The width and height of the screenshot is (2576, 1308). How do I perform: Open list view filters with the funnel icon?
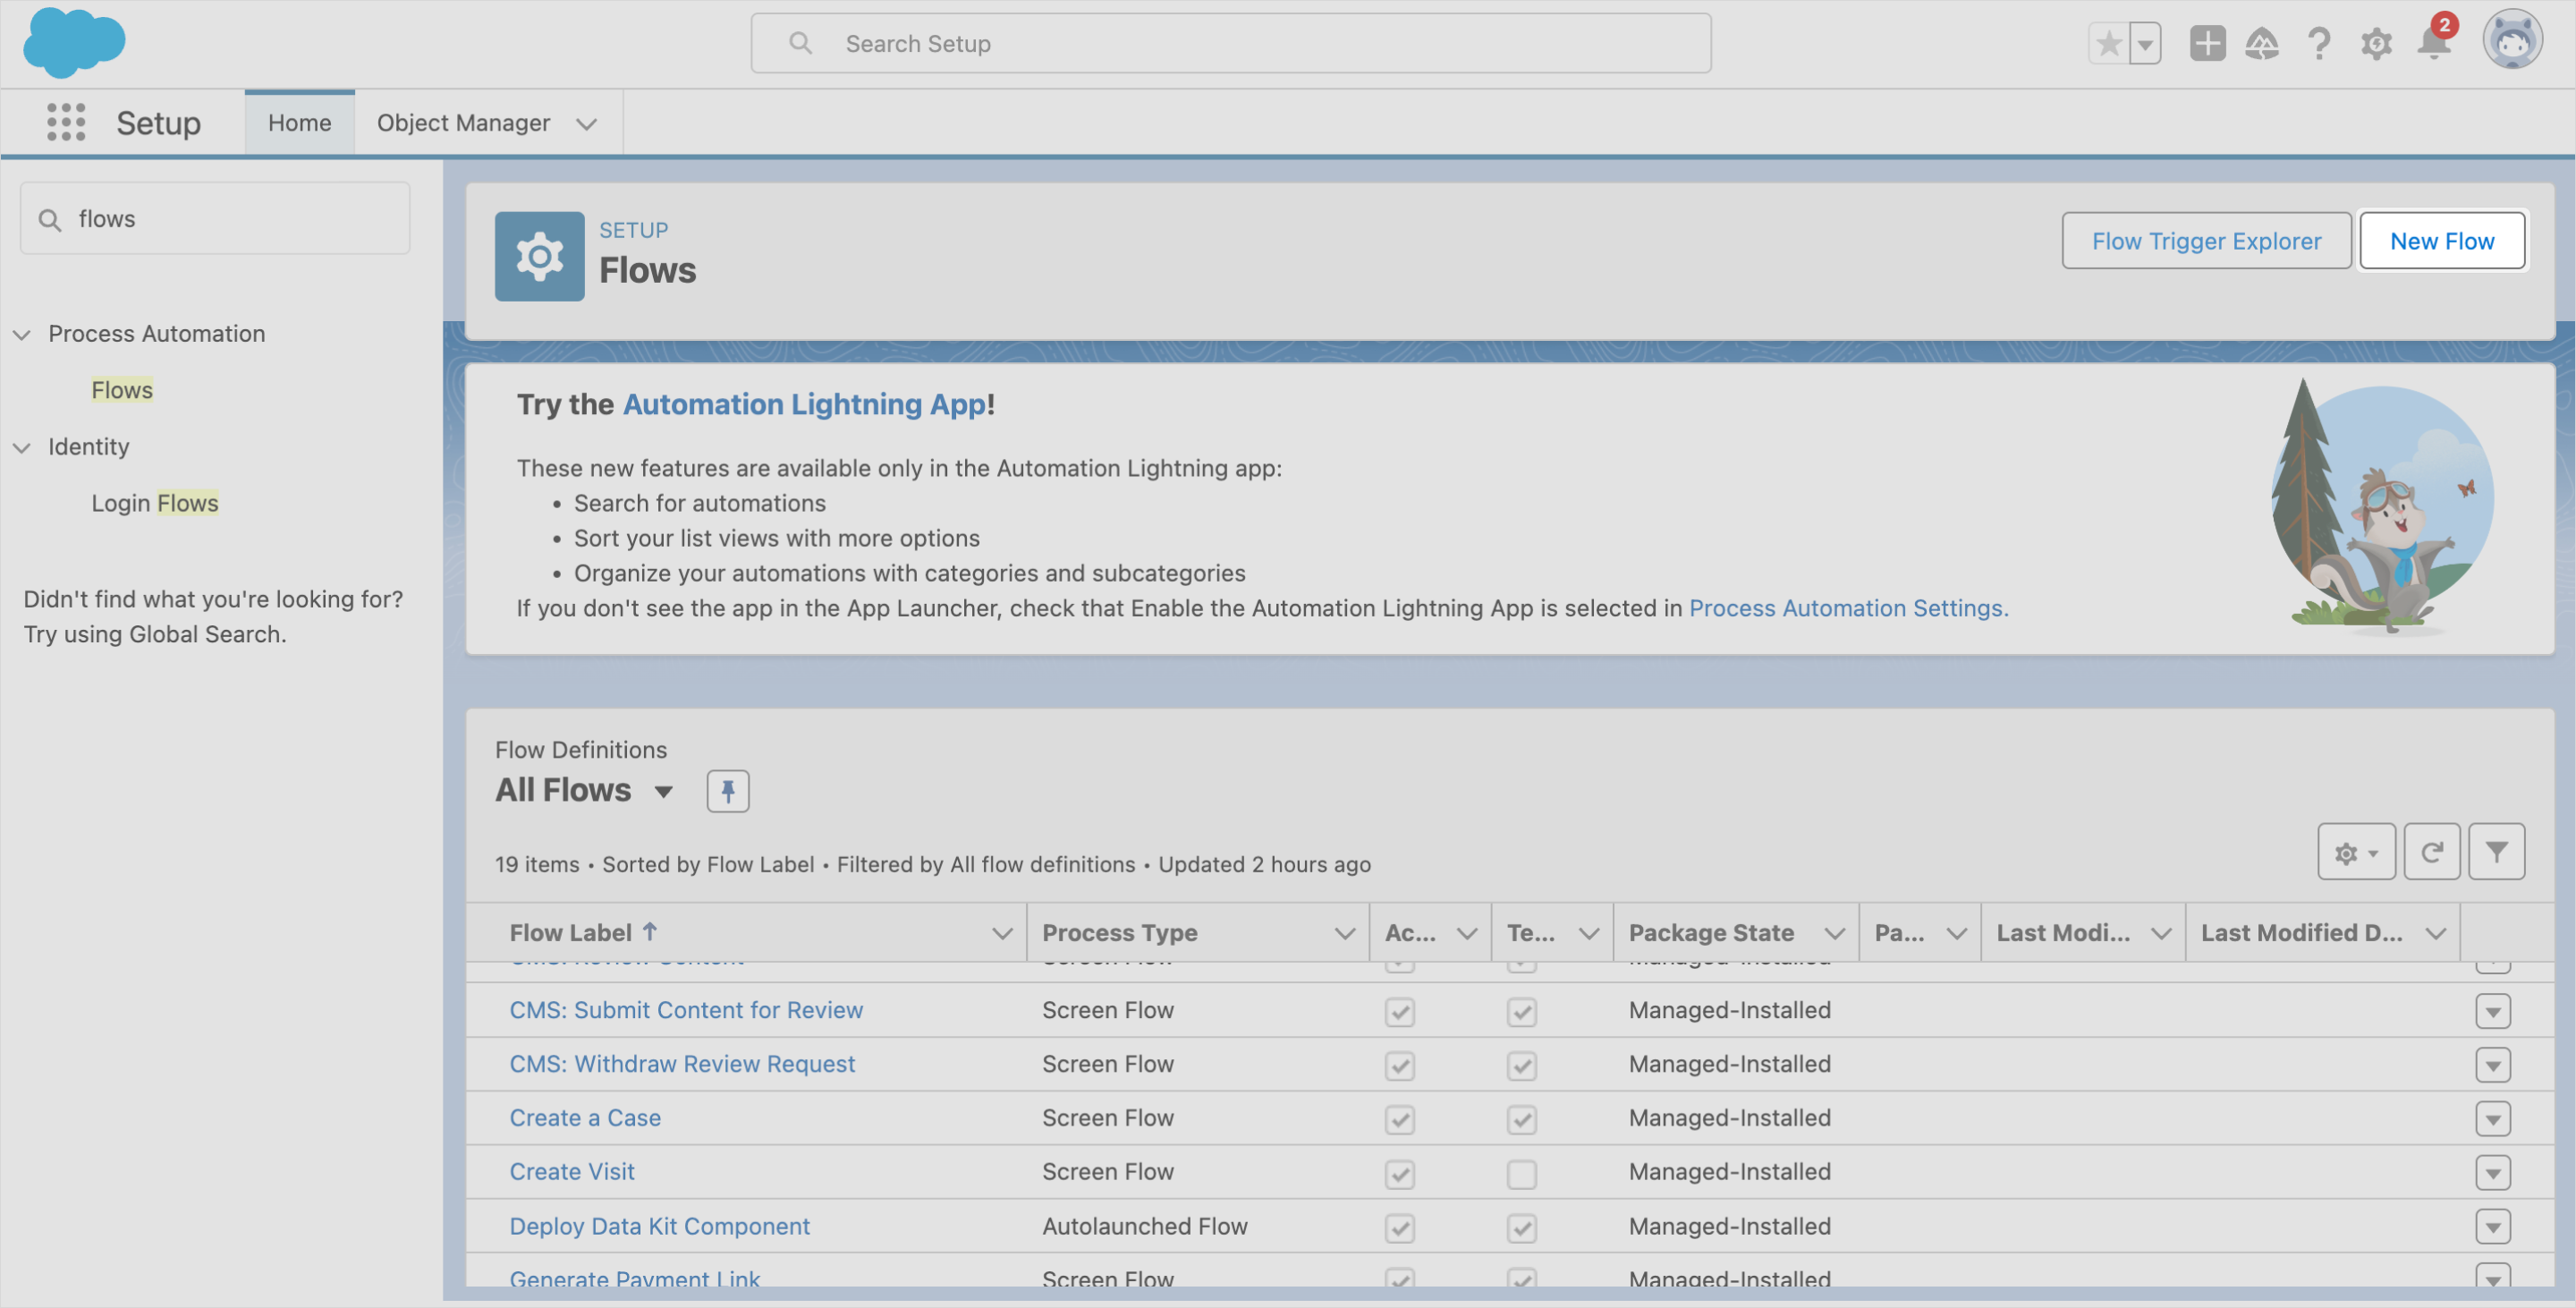coord(2497,851)
